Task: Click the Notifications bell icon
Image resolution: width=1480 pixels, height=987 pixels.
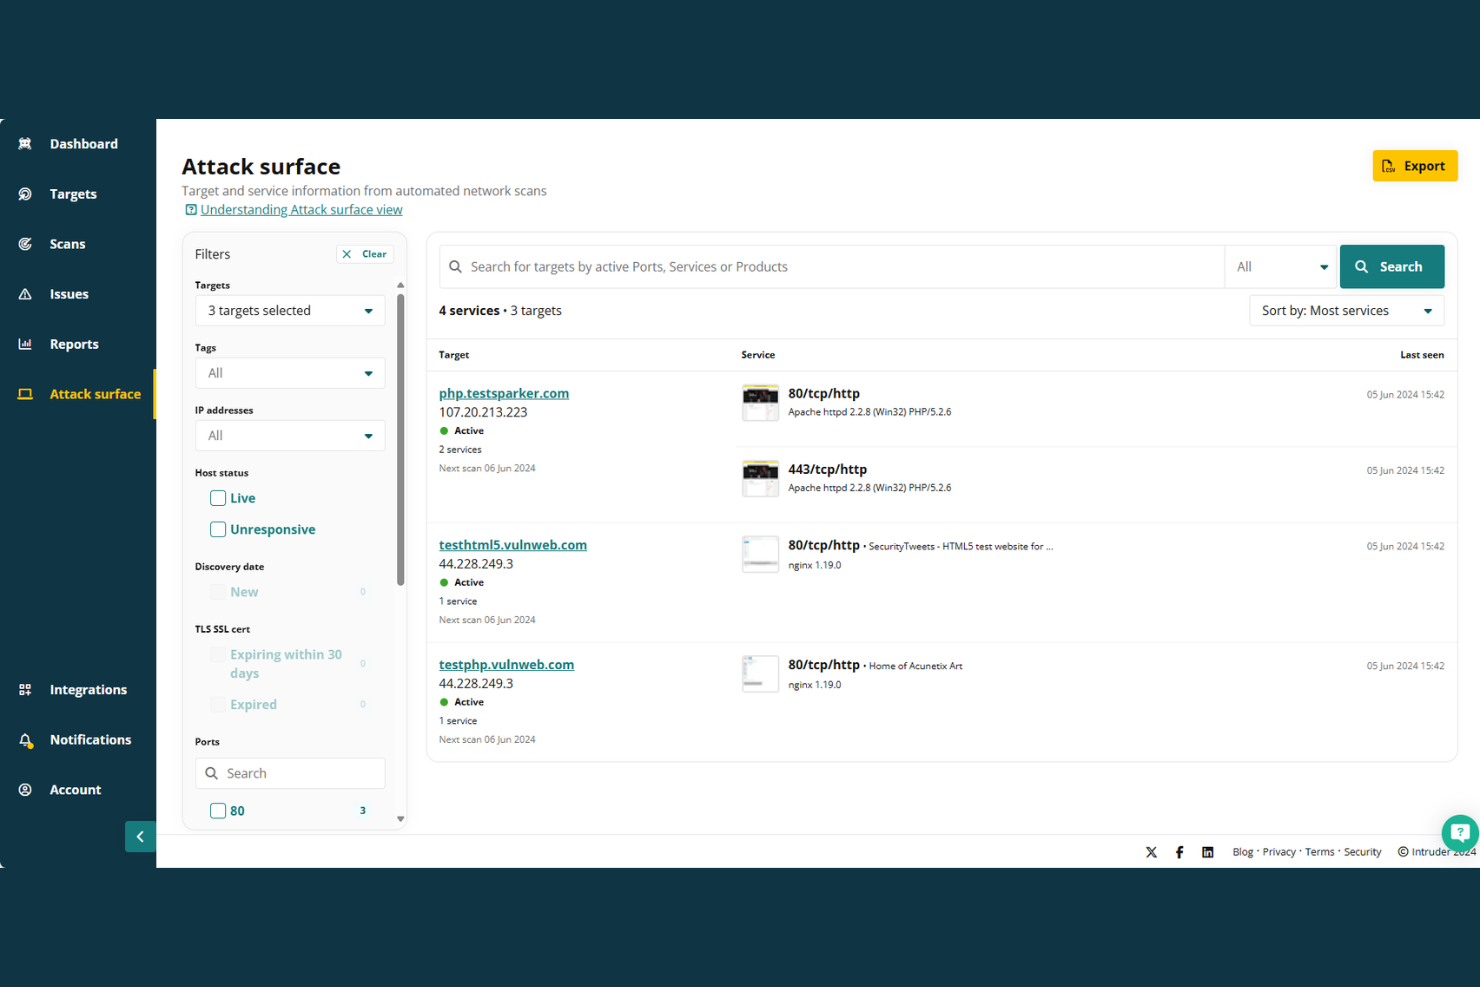Action: (25, 740)
